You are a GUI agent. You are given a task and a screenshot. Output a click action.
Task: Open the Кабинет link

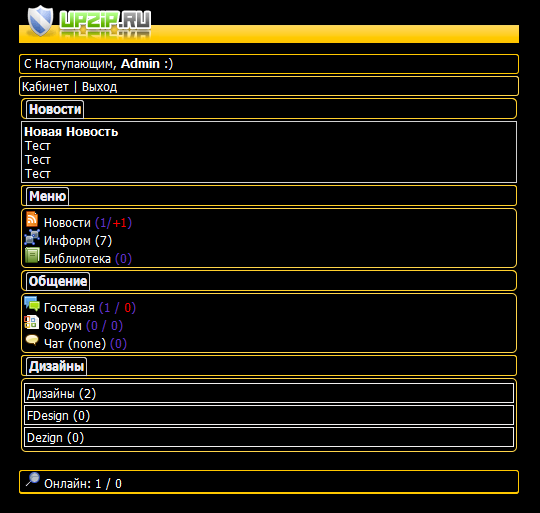[x=45, y=87]
